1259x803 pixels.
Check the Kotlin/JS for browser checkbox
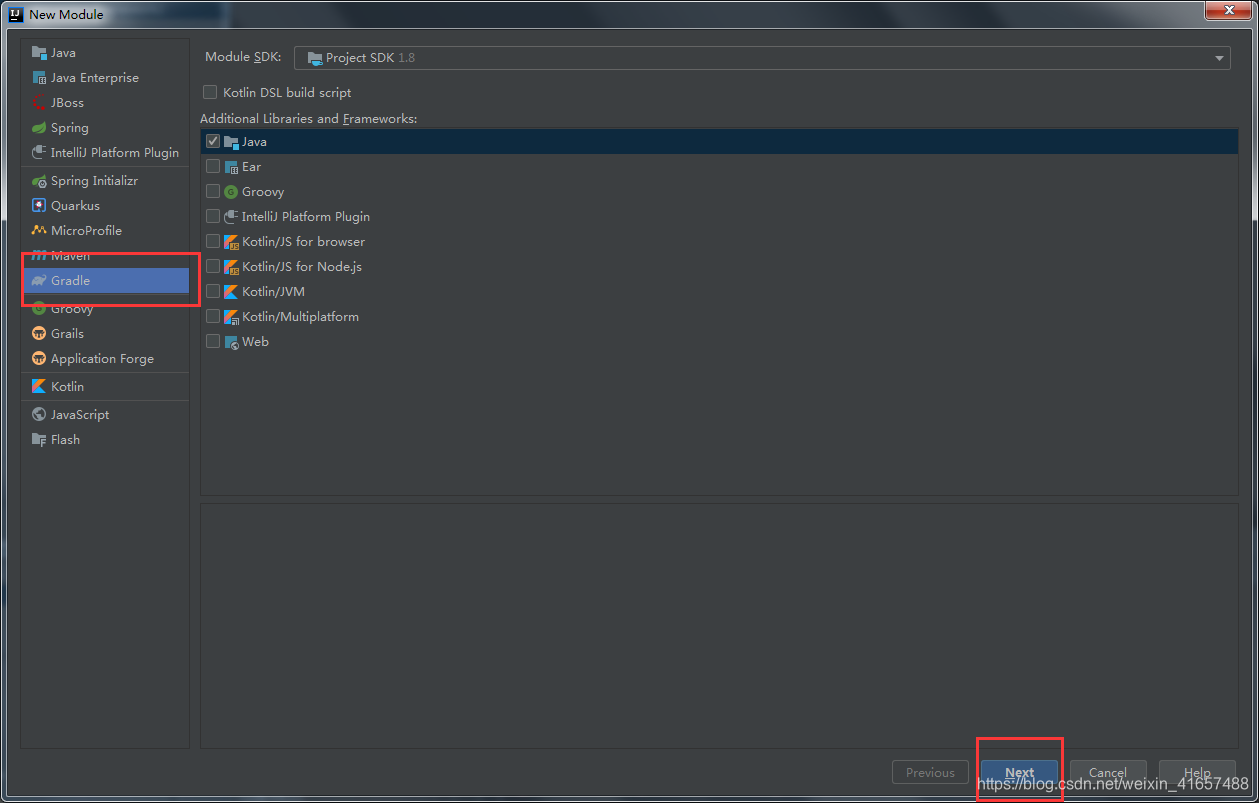pyautogui.click(x=213, y=242)
